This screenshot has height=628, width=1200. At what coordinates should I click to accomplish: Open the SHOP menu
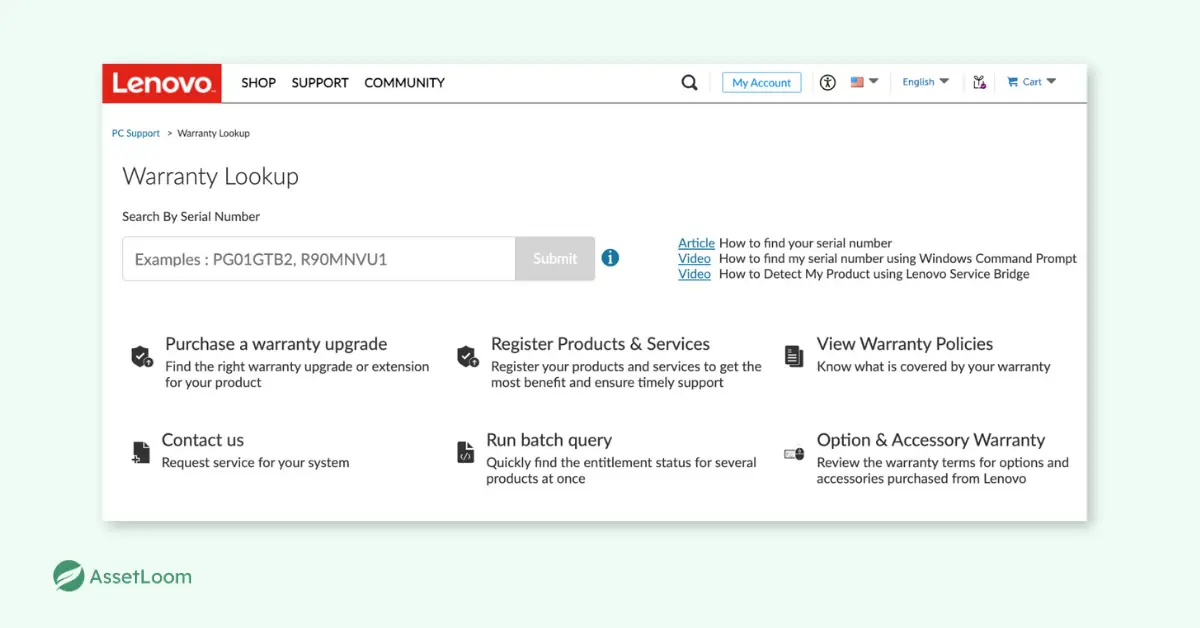pyautogui.click(x=258, y=83)
